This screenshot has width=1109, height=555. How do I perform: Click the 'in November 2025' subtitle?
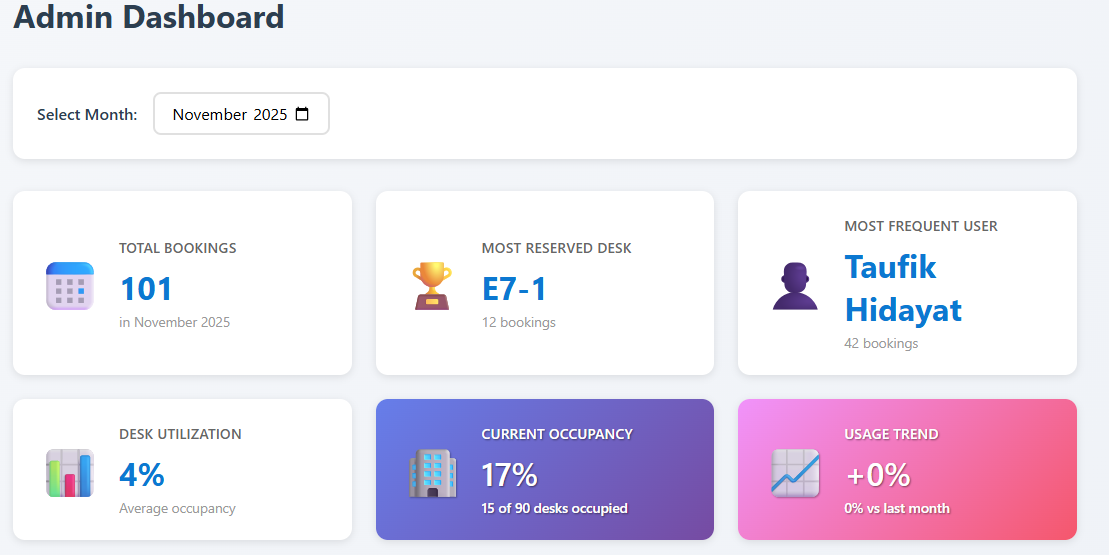(175, 322)
